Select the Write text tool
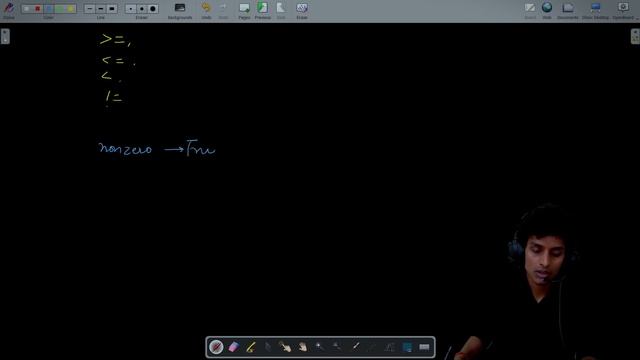The height and width of the screenshot is (360, 640). tap(390, 347)
